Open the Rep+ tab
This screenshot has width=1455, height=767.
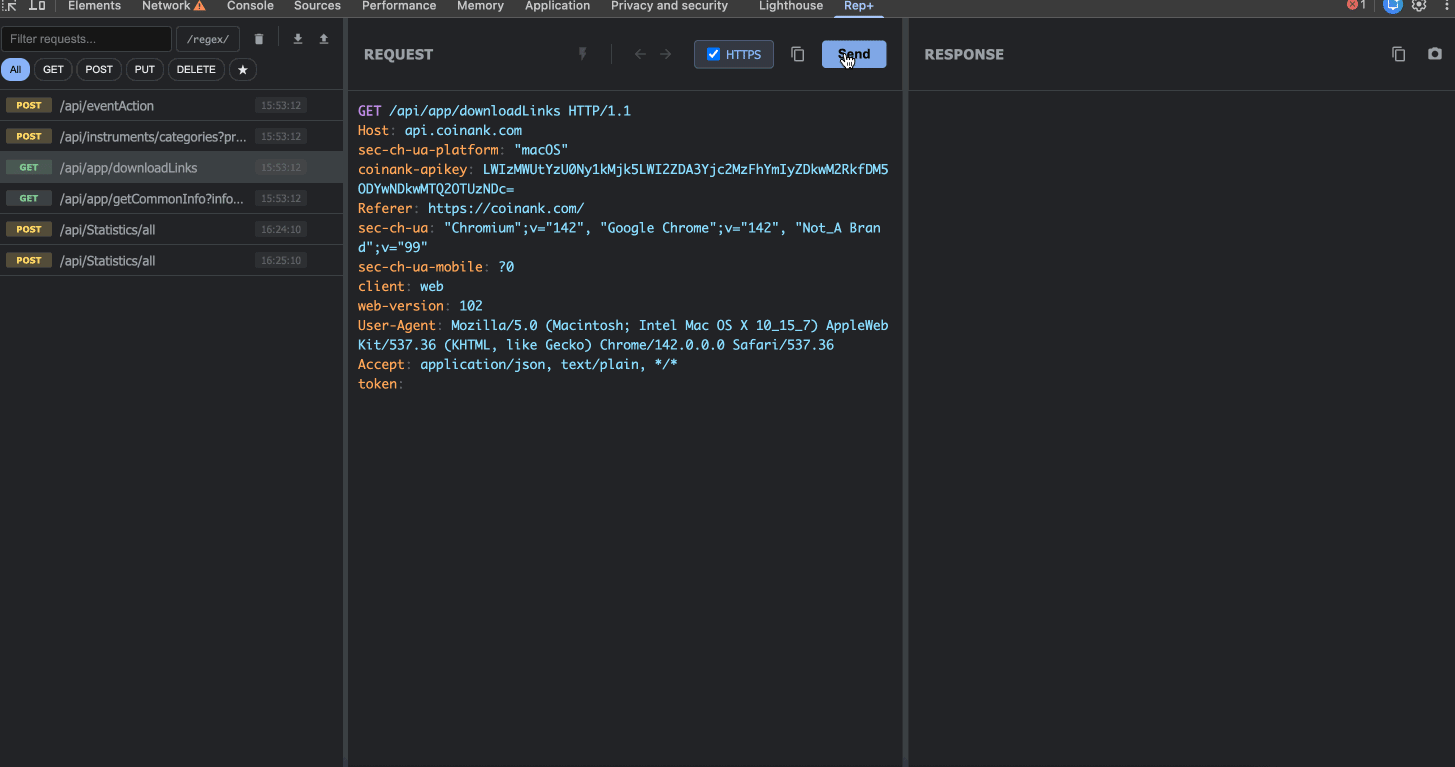[858, 6]
